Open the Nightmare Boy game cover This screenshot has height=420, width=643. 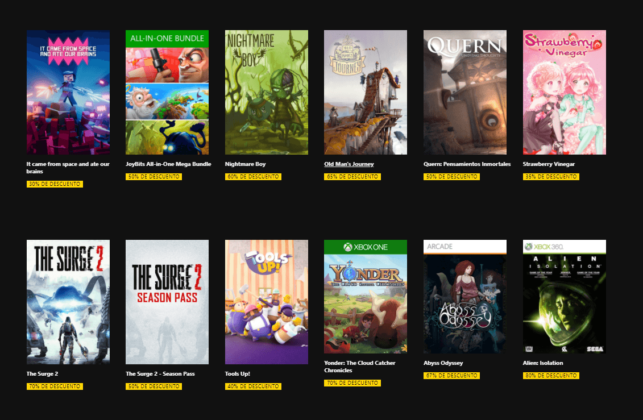click(x=266, y=92)
